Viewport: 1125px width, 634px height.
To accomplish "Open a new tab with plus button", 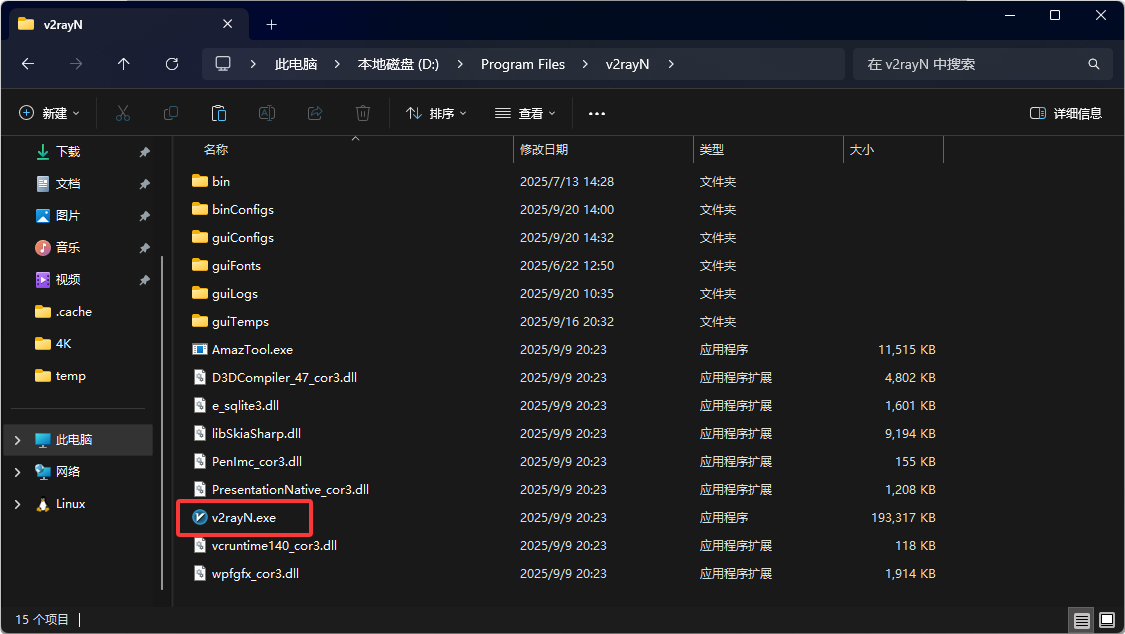I will tap(271, 24).
